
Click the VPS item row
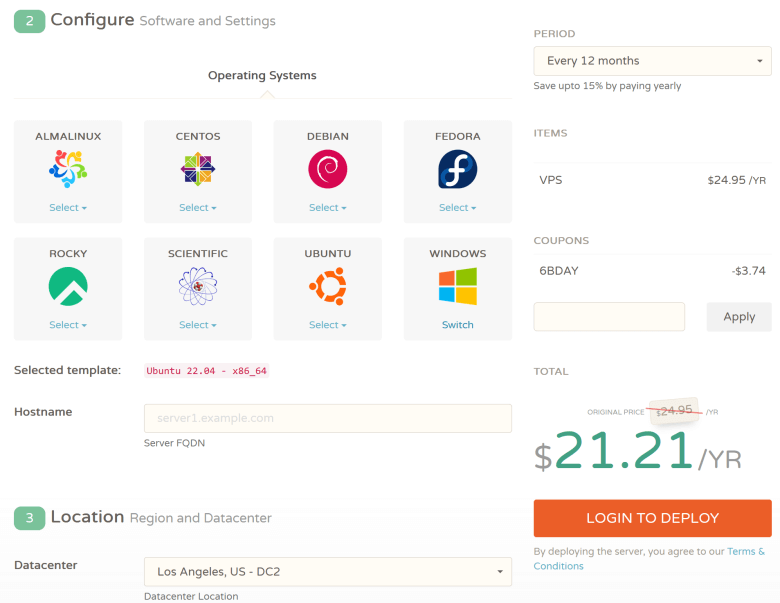click(x=653, y=180)
